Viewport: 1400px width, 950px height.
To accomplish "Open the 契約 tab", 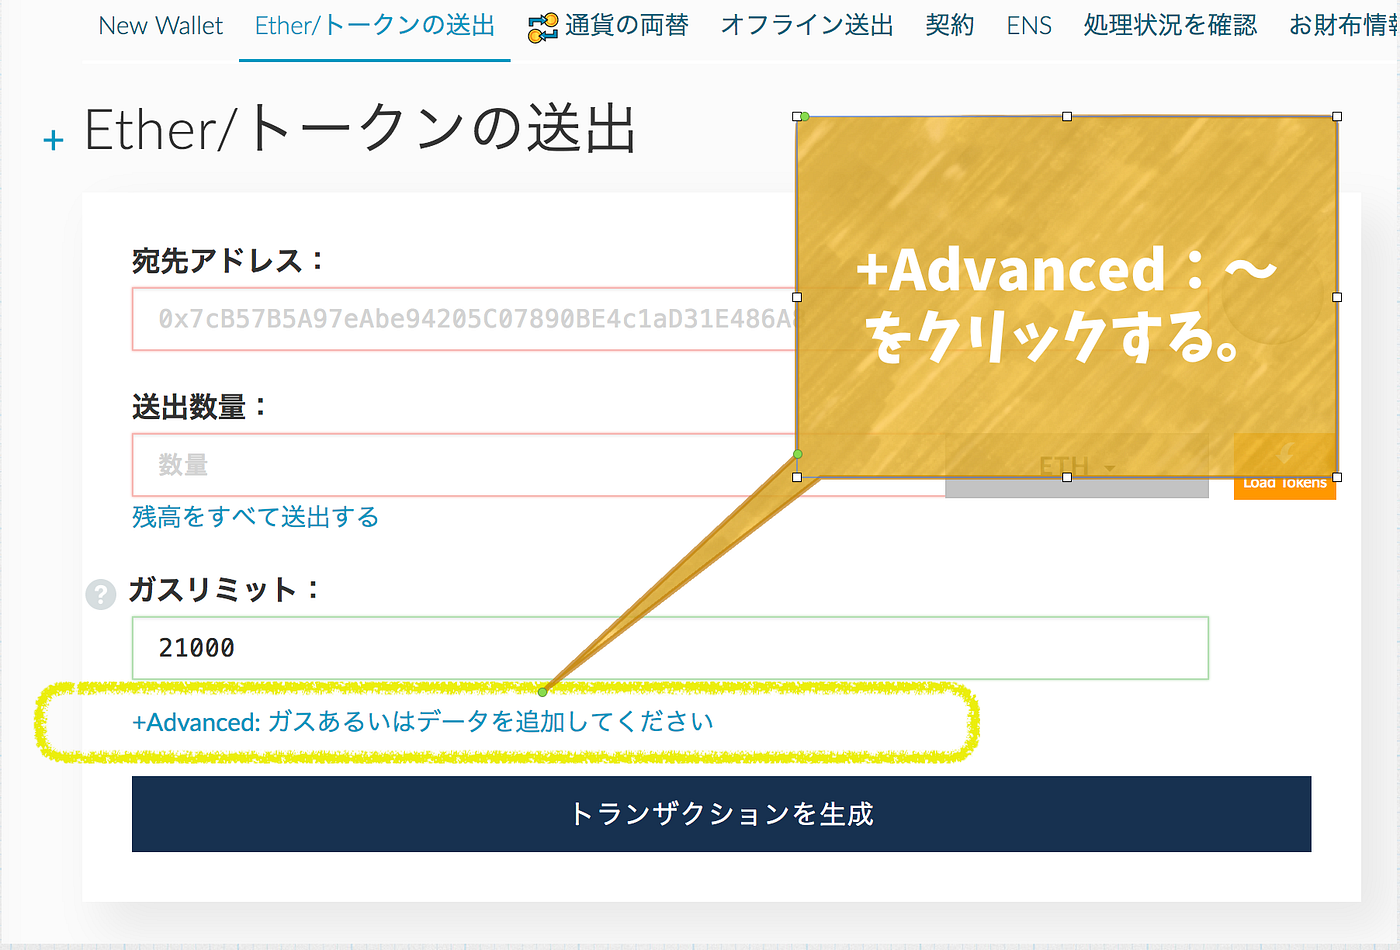I will pyautogui.click(x=950, y=26).
